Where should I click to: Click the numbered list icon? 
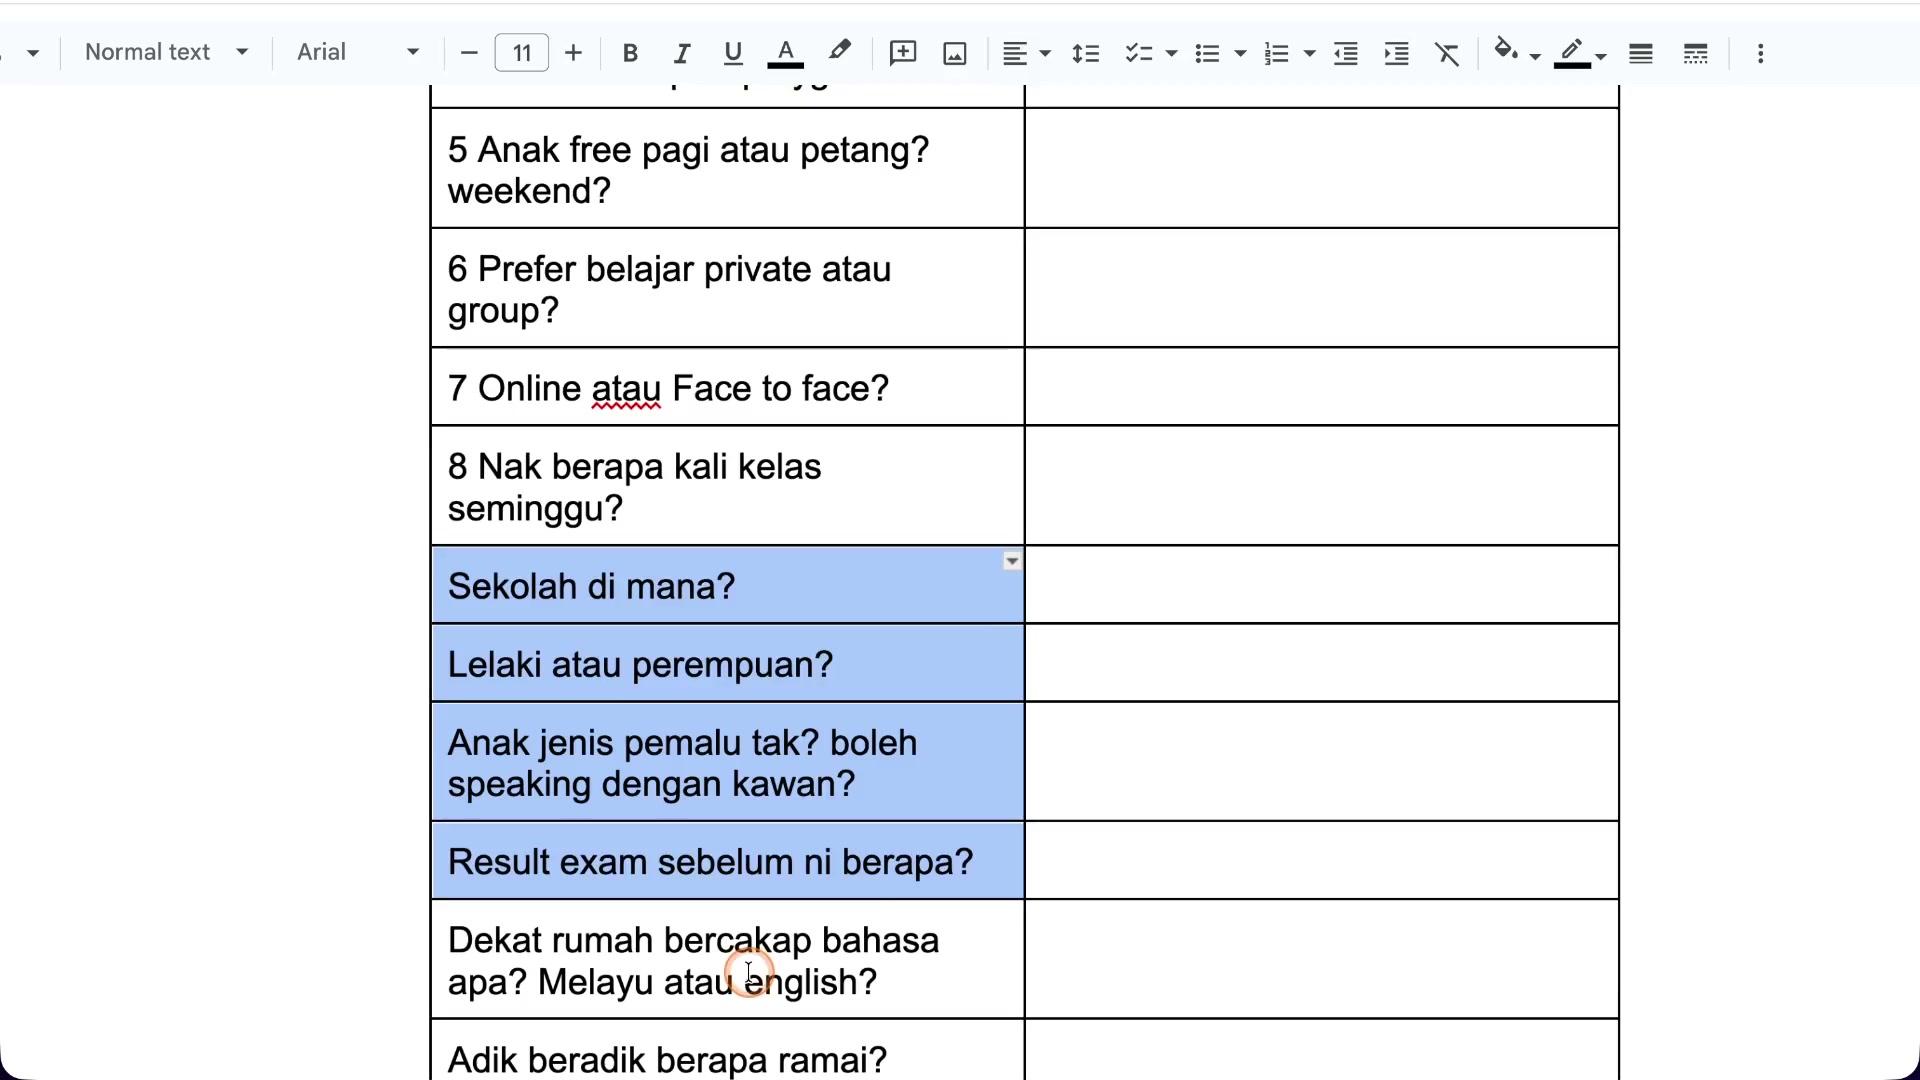(1276, 53)
